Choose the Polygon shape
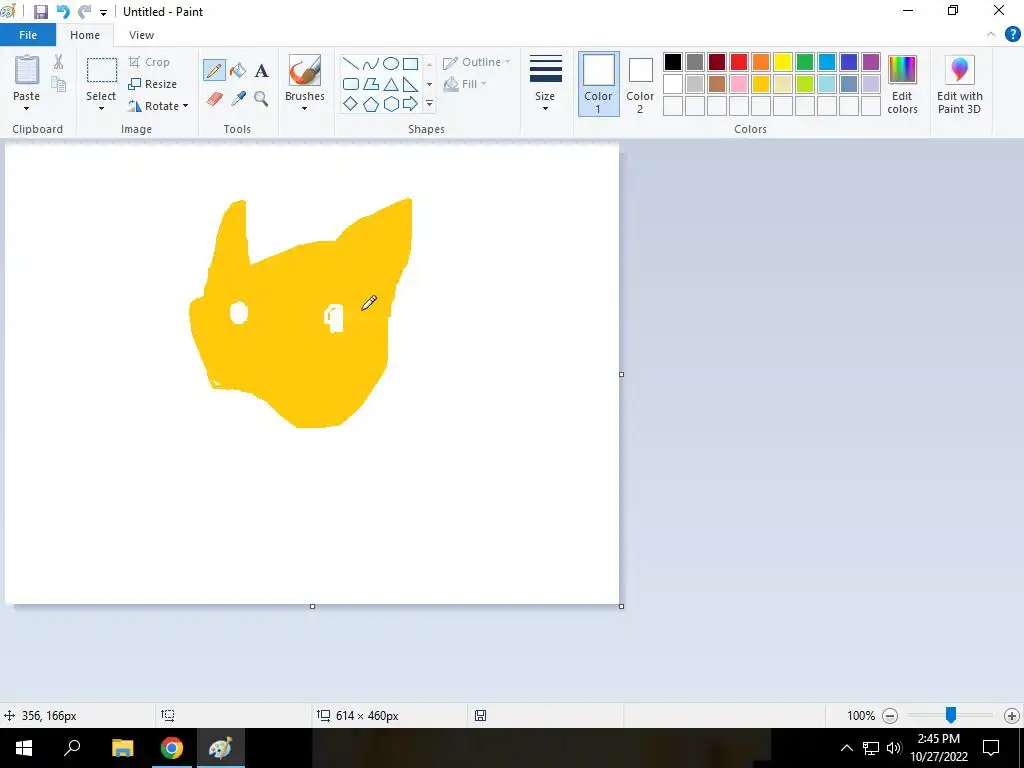This screenshot has width=1024, height=768. pyautogui.click(x=371, y=84)
